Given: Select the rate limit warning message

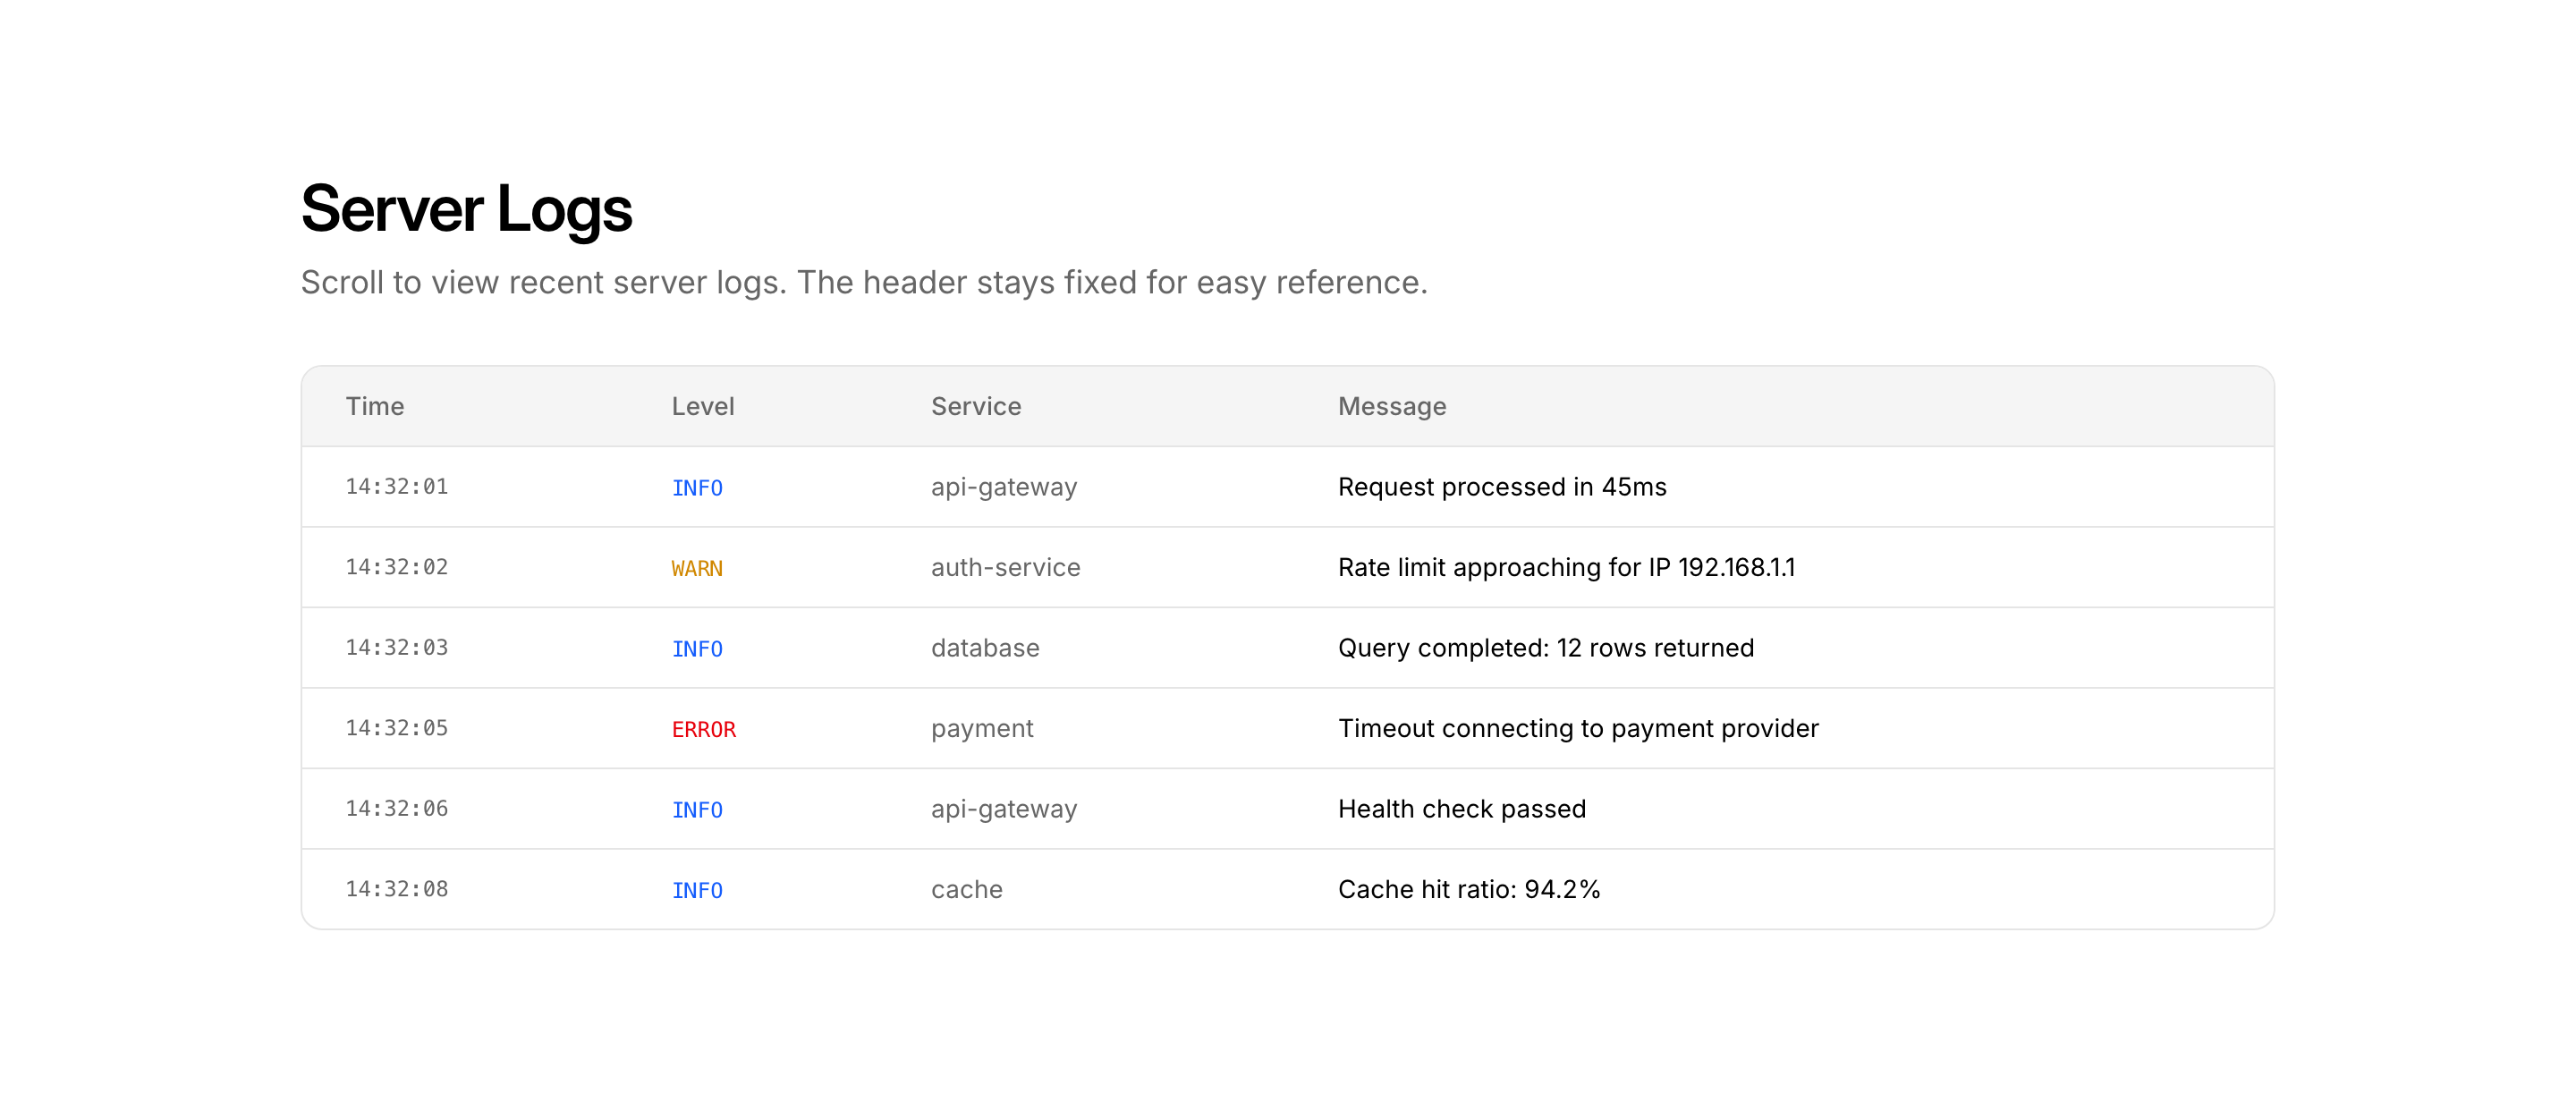Looking at the screenshot, I should click(x=1565, y=567).
